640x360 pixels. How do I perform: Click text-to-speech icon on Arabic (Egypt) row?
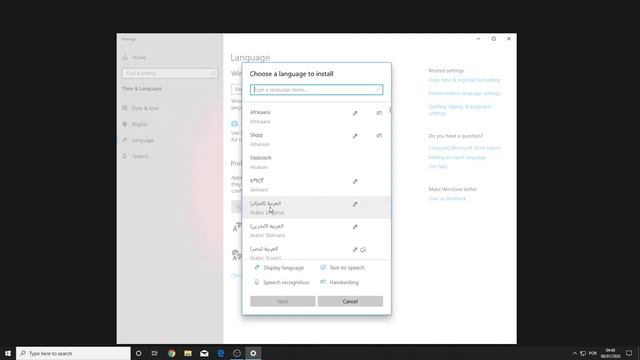(x=363, y=249)
